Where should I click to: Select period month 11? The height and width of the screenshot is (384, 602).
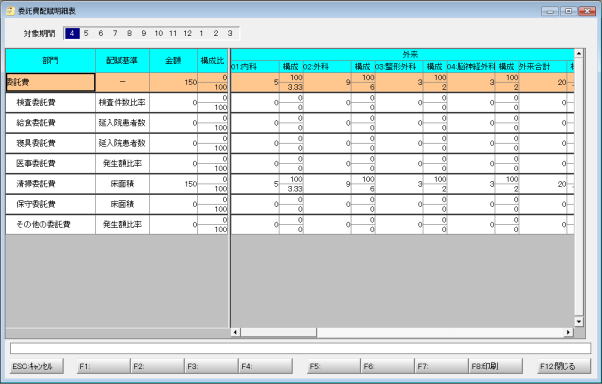coord(173,33)
